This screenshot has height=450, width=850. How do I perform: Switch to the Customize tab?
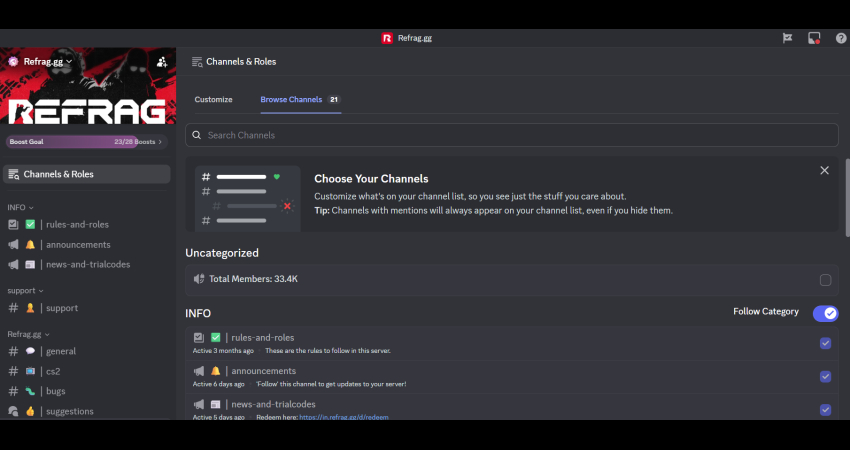point(213,100)
